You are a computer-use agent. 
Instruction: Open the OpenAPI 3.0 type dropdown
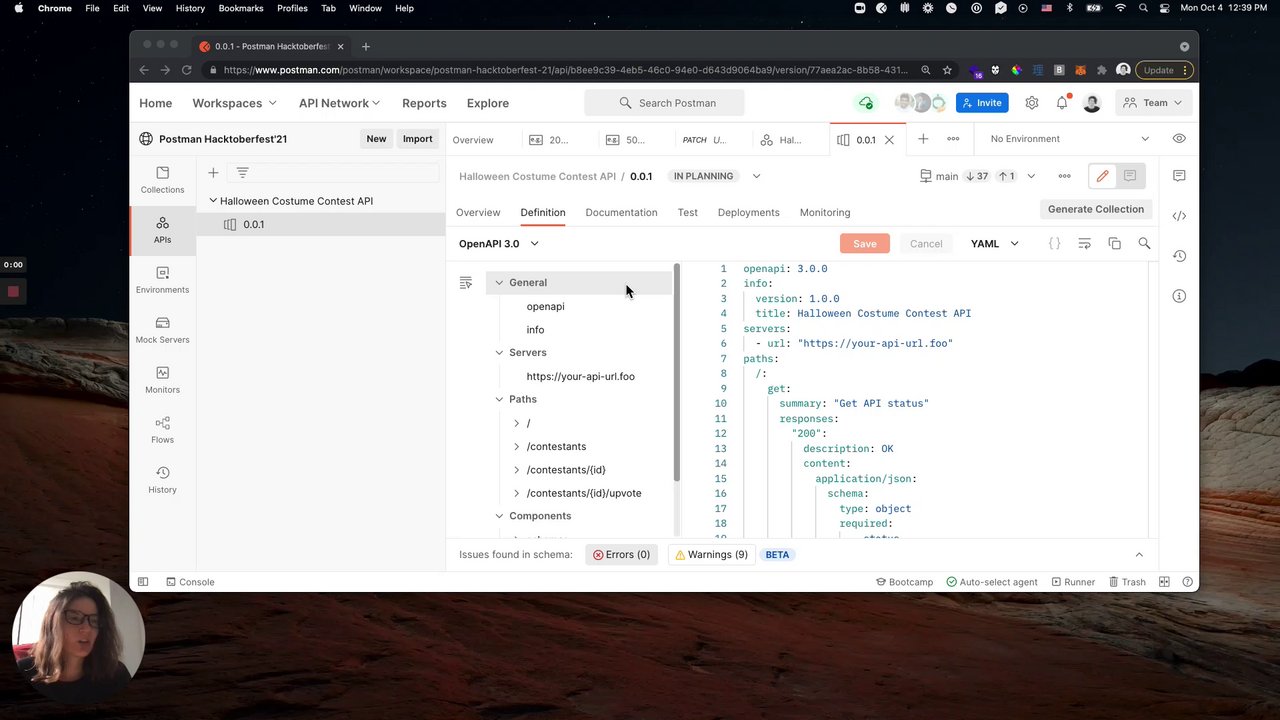pos(499,244)
